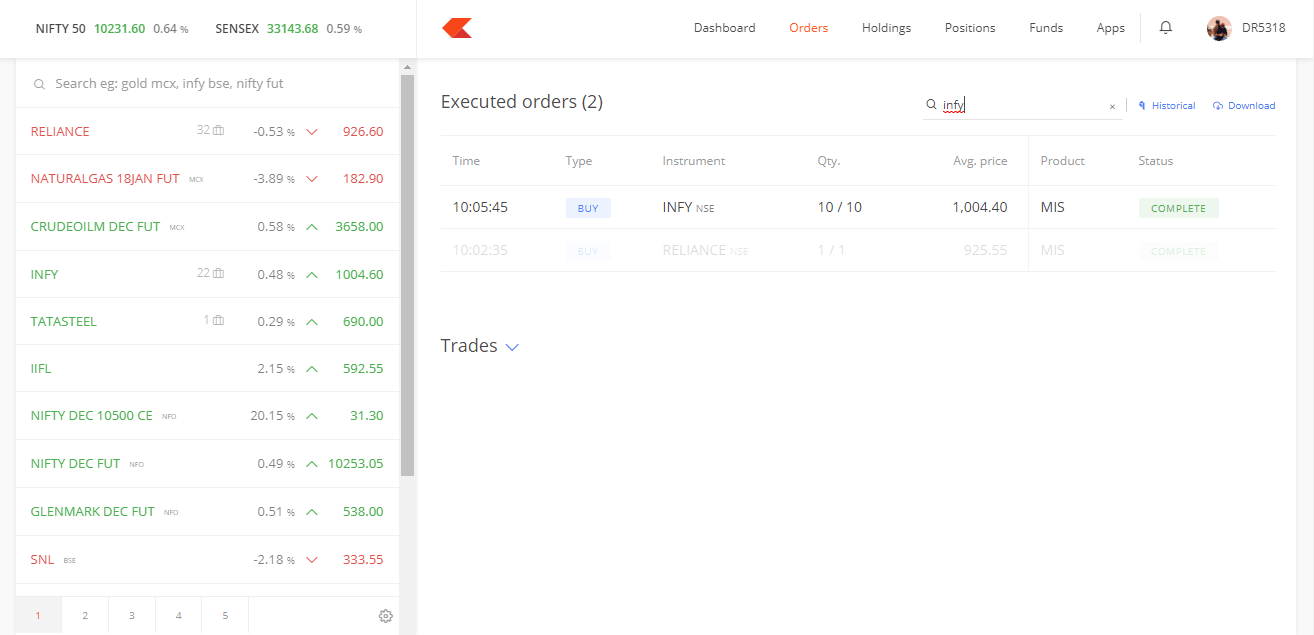View the Funds tab
1314x635 pixels.
coord(1046,28)
